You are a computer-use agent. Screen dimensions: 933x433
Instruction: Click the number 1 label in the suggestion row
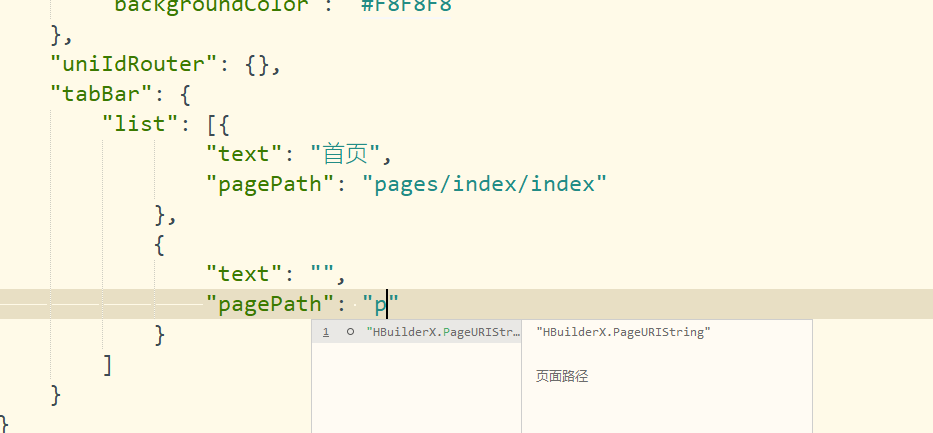tap(326, 332)
